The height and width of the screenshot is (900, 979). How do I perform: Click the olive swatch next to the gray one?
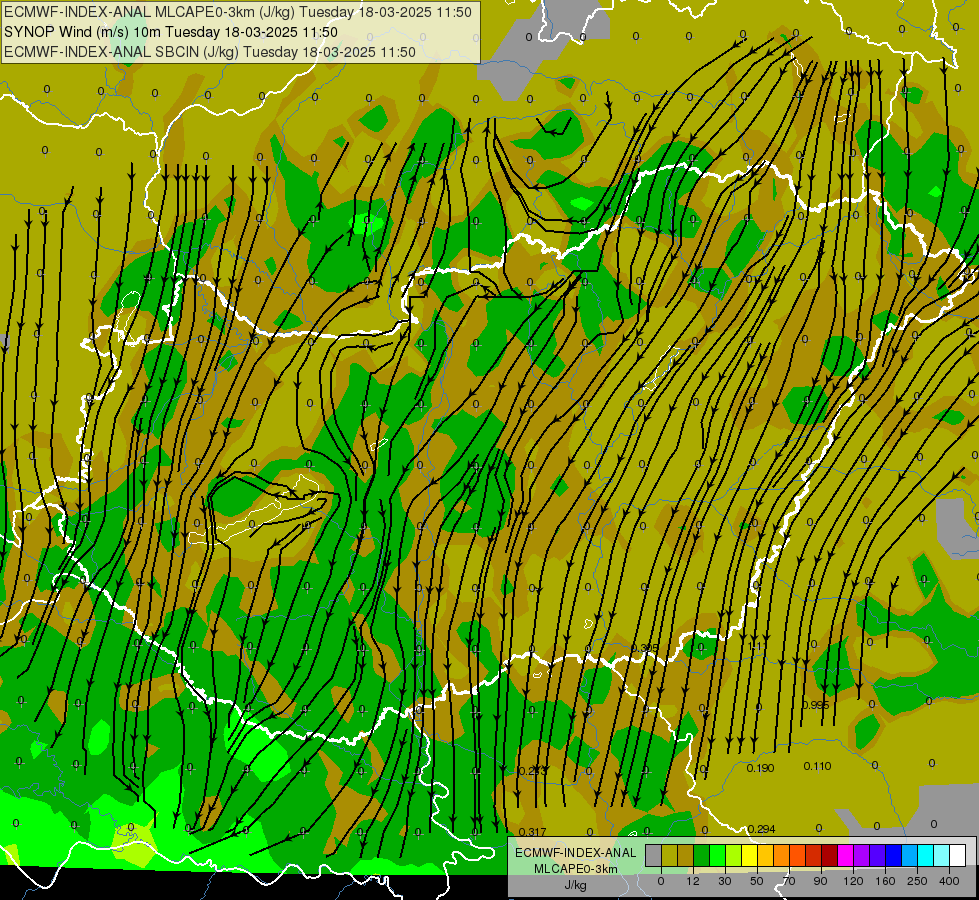669,855
